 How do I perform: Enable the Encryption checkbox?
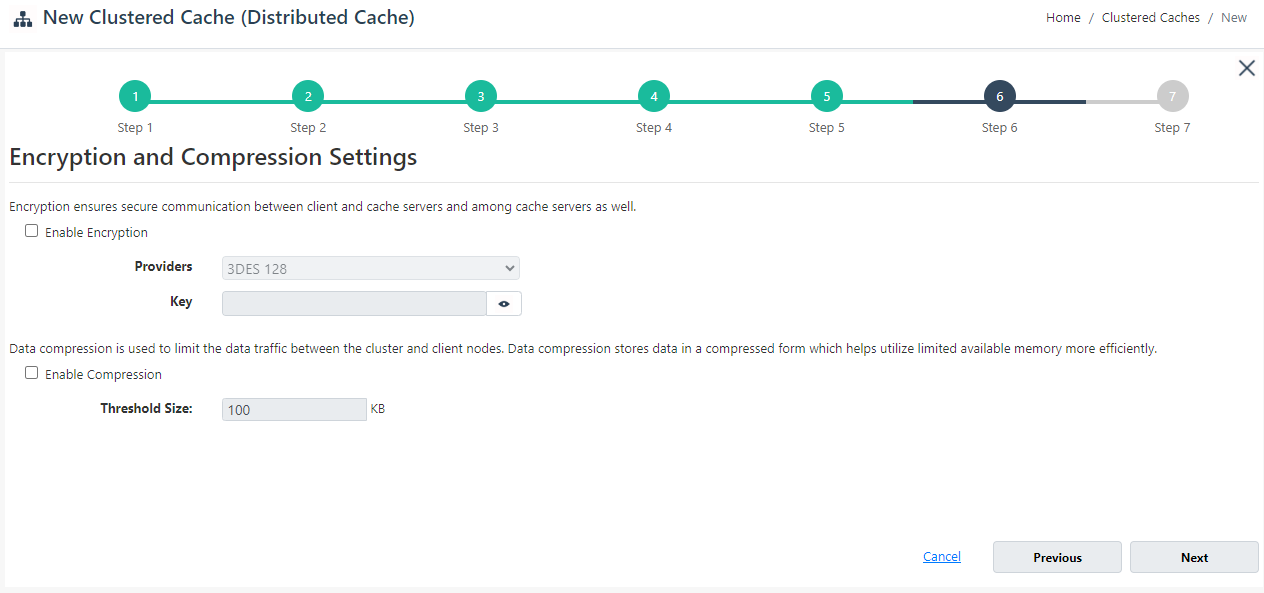(x=31, y=230)
